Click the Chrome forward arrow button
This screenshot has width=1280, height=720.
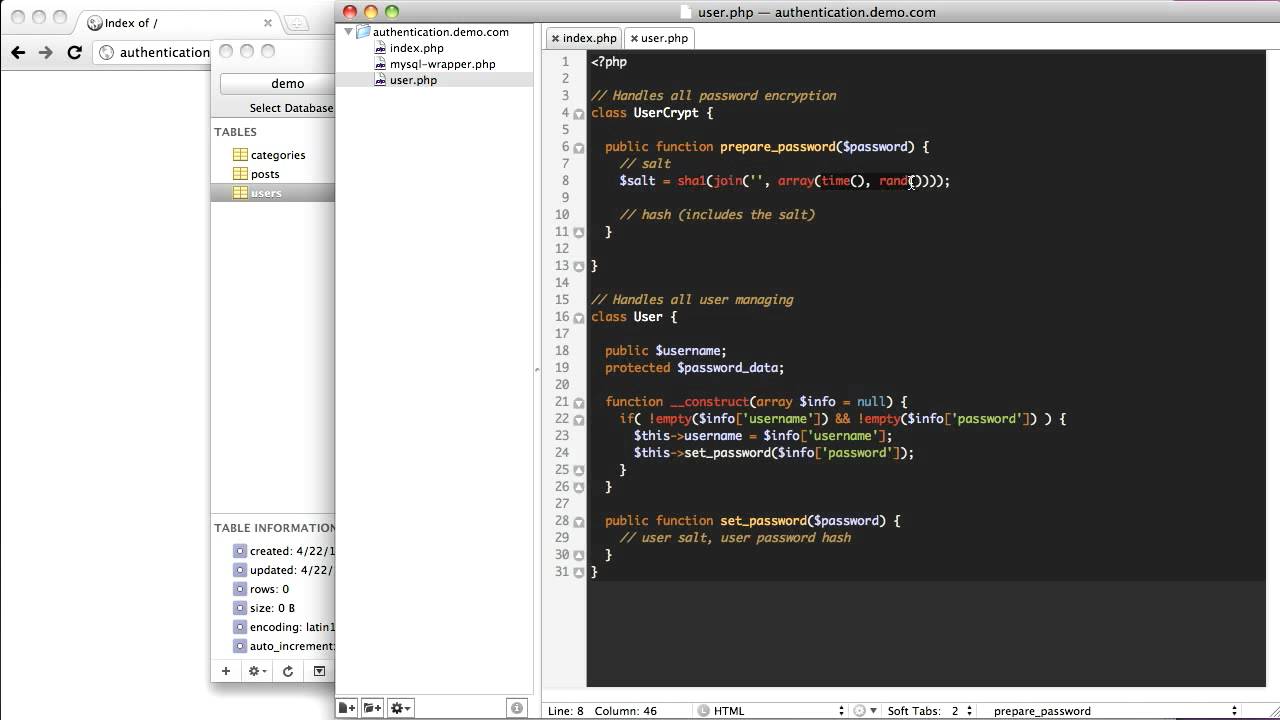[x=45, y=53]
